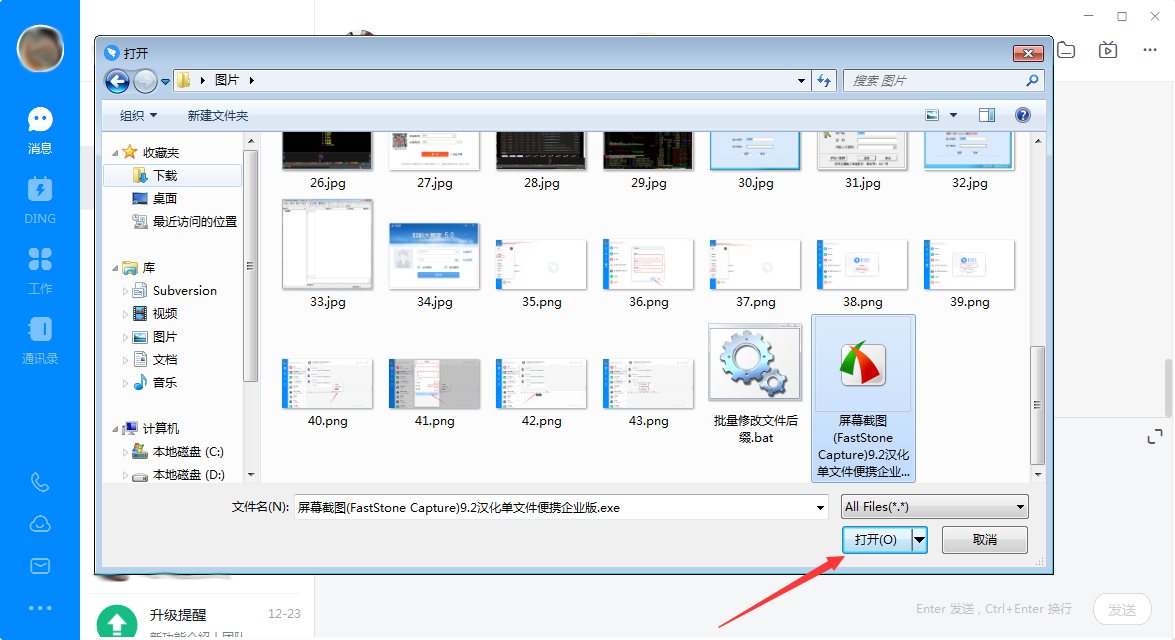Toggle the folder panel icon at top right
1175x640 pixels.
pyautogui.click(x=1065, y=48)
